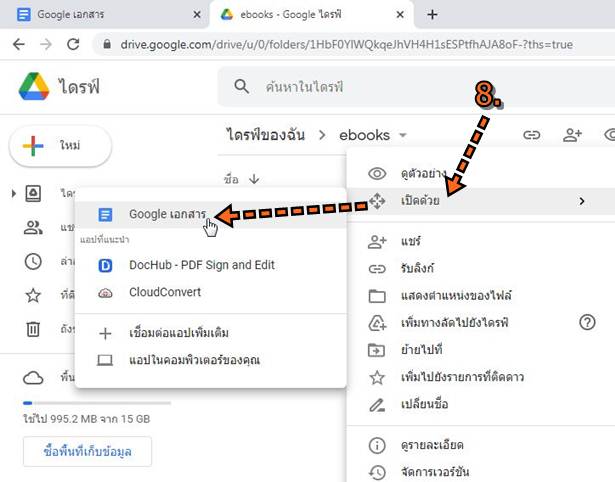The width and height of the screenshot is (615, 482).
Task: Select ย้ายไปที่ move to menu item
Action: pyautogui.click(x=481, y=350)
